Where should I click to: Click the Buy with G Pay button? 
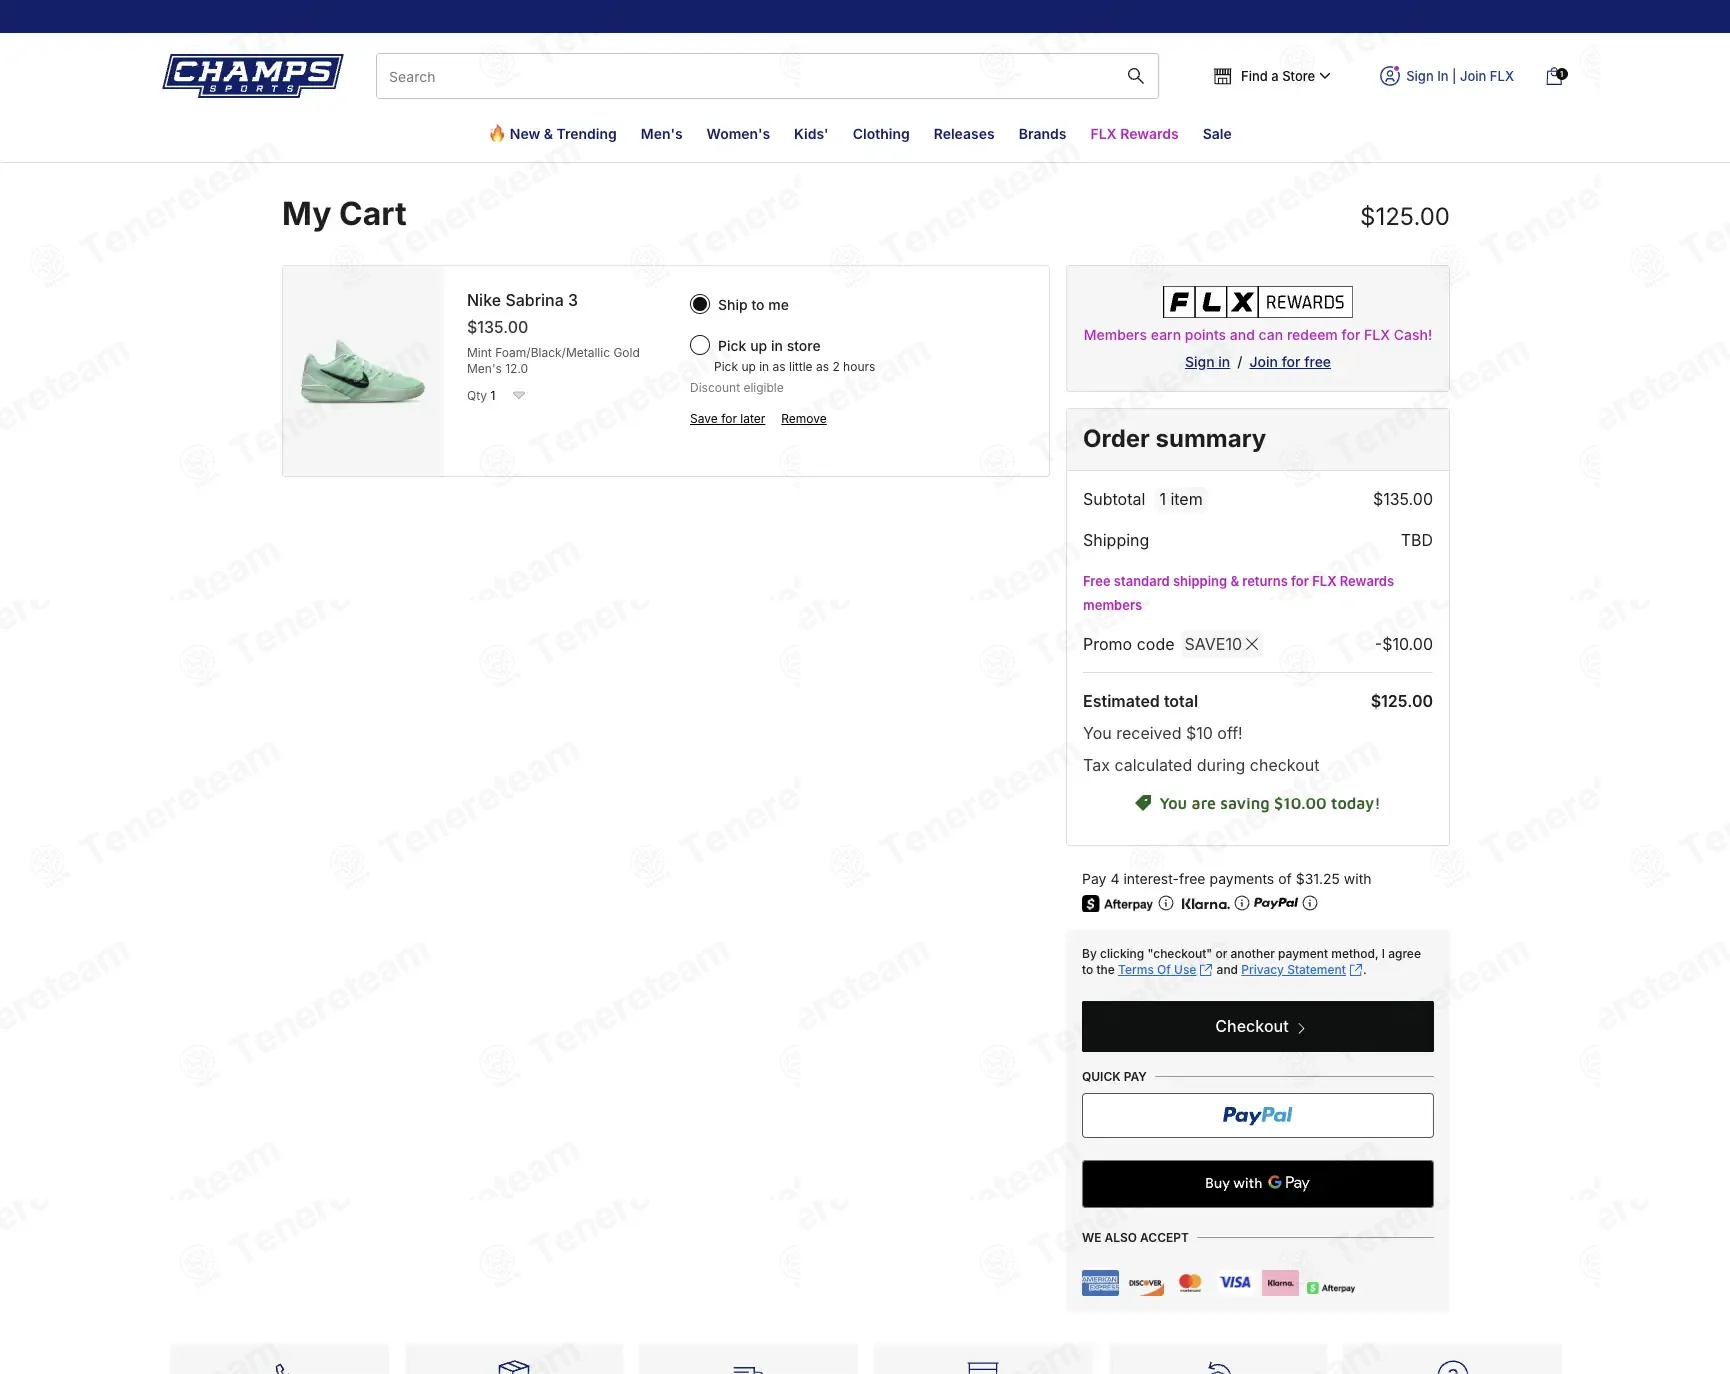[1258, 1183]
